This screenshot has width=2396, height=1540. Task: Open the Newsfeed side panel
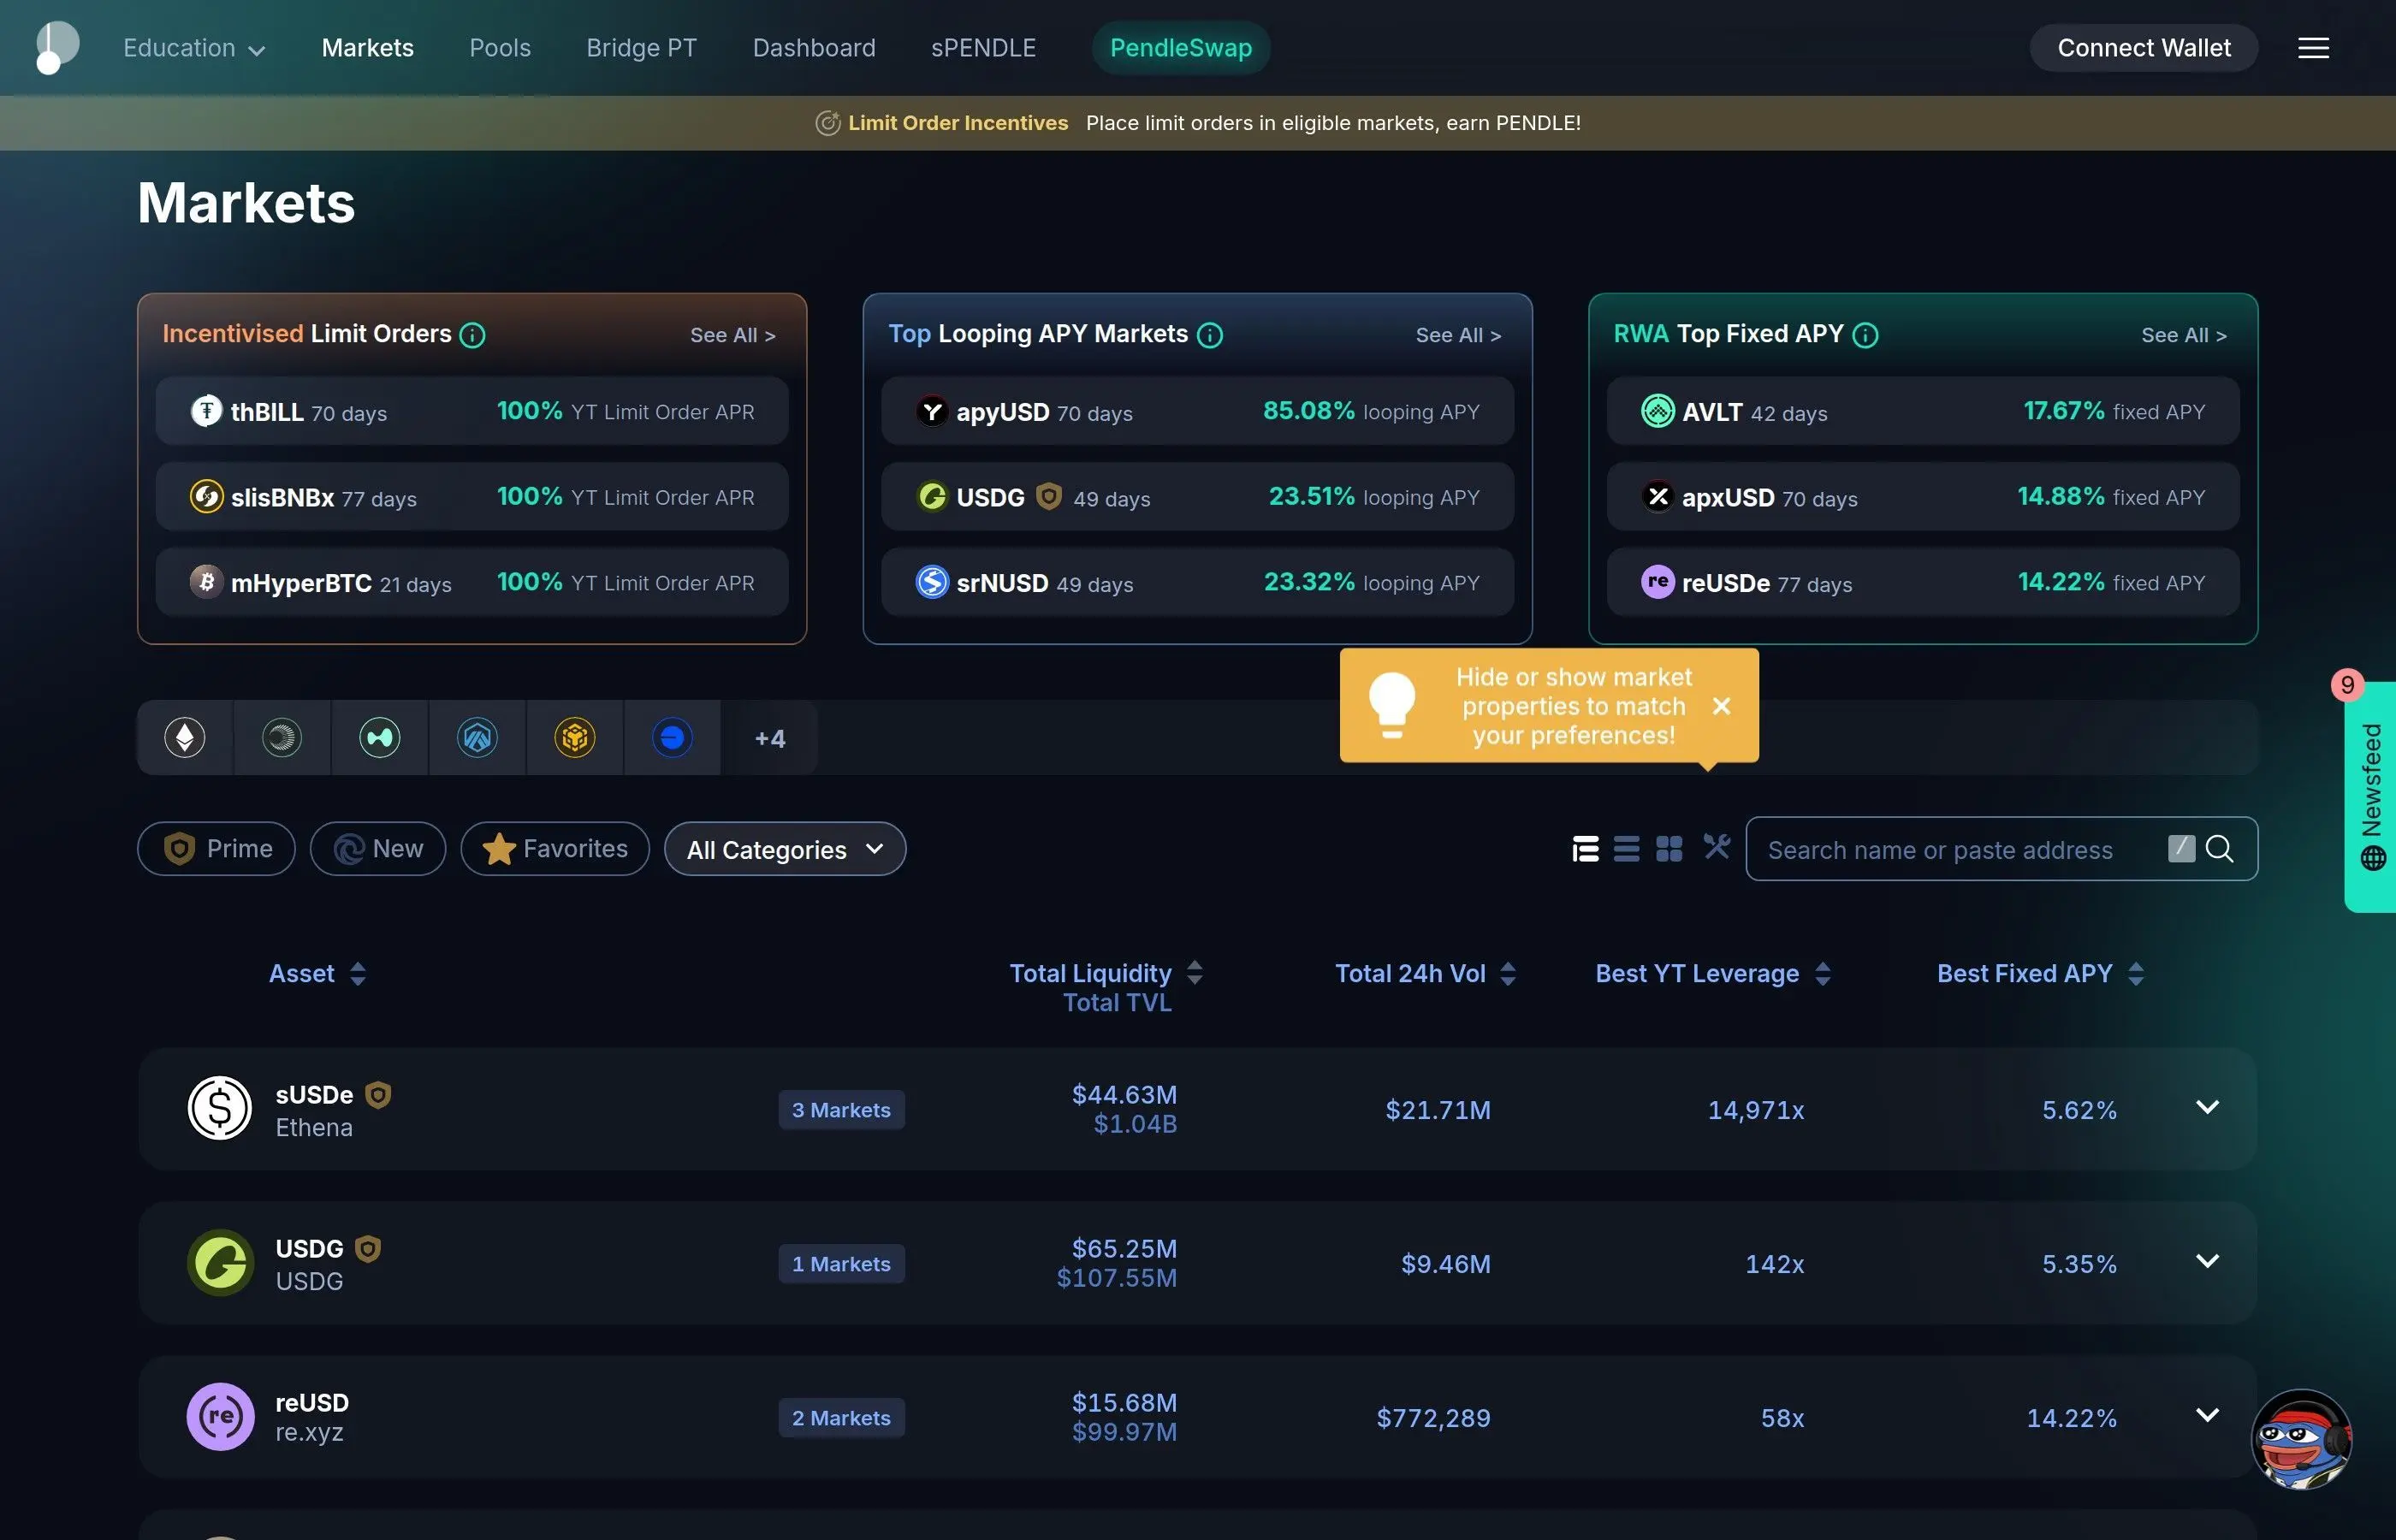click(2370, 797)
